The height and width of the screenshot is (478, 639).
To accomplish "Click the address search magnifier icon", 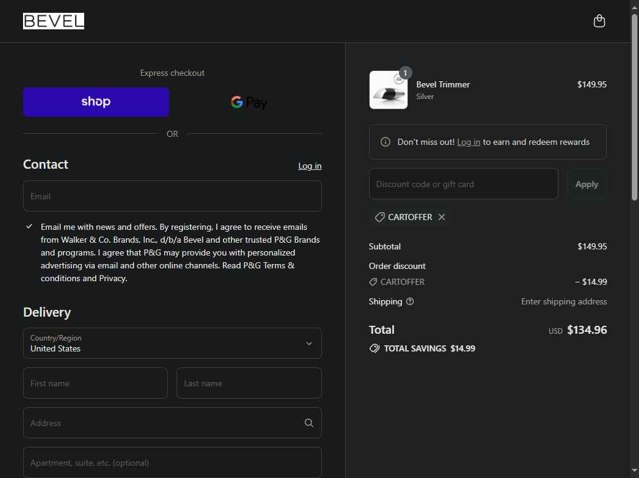I will click(309, 423).
